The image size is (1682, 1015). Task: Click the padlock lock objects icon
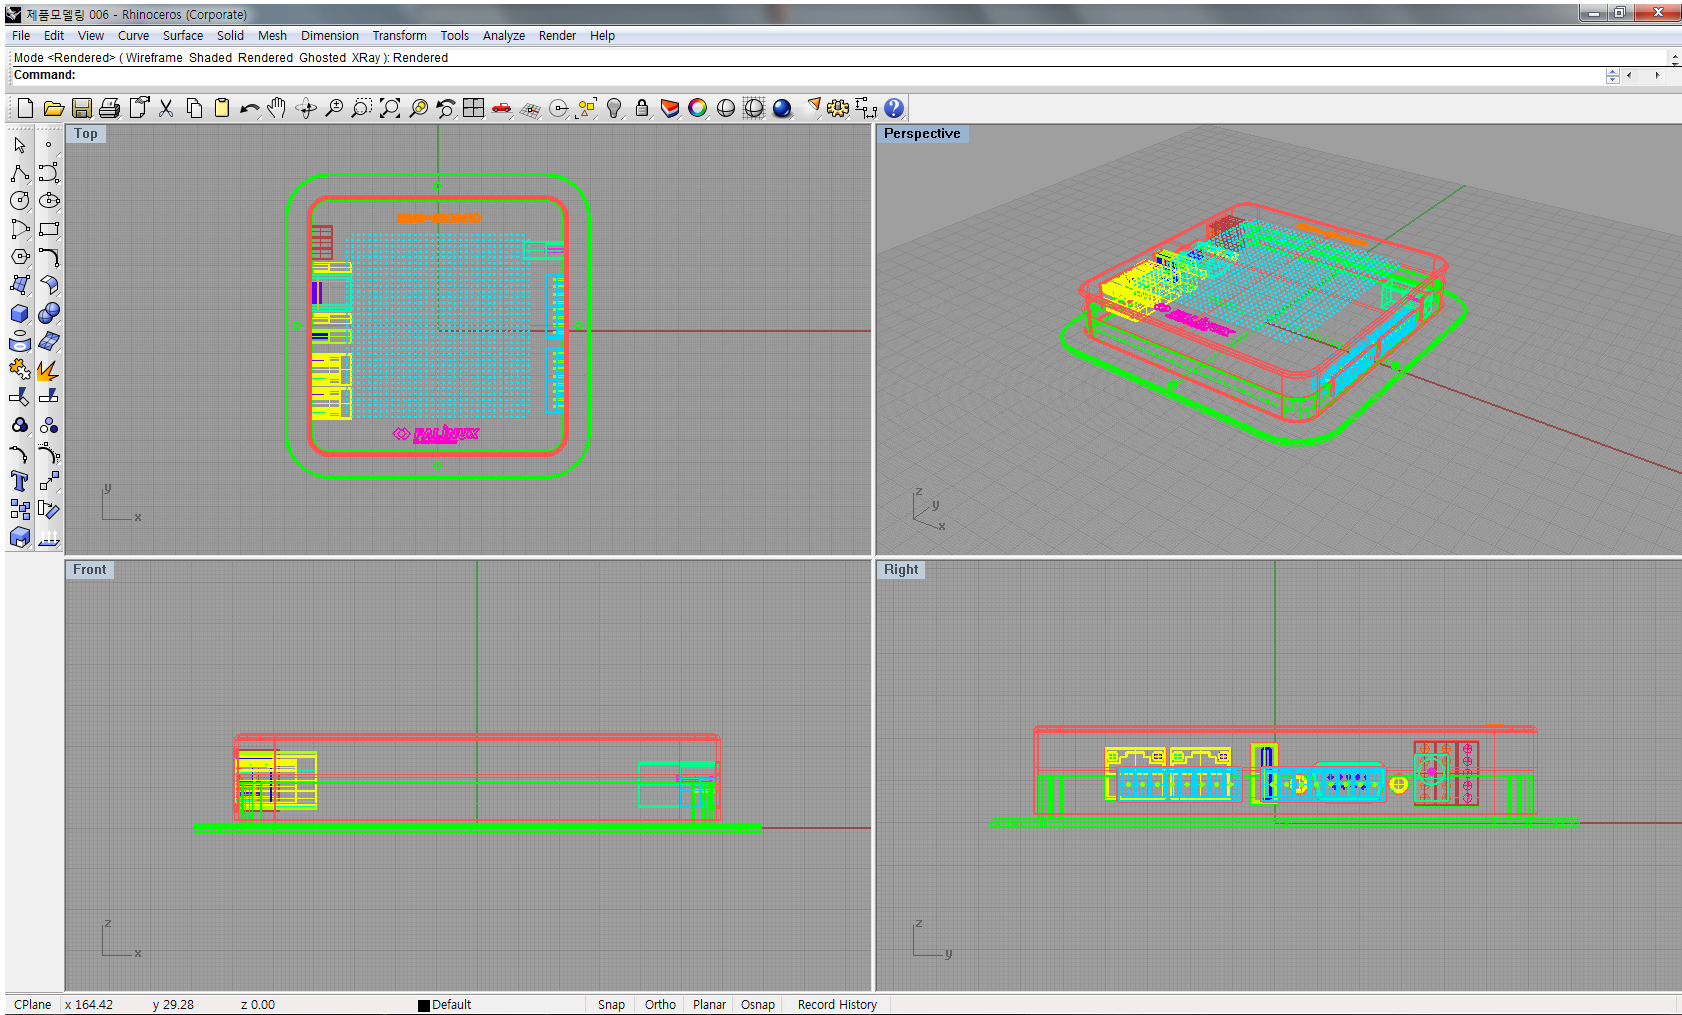click(x=642, y=108)
